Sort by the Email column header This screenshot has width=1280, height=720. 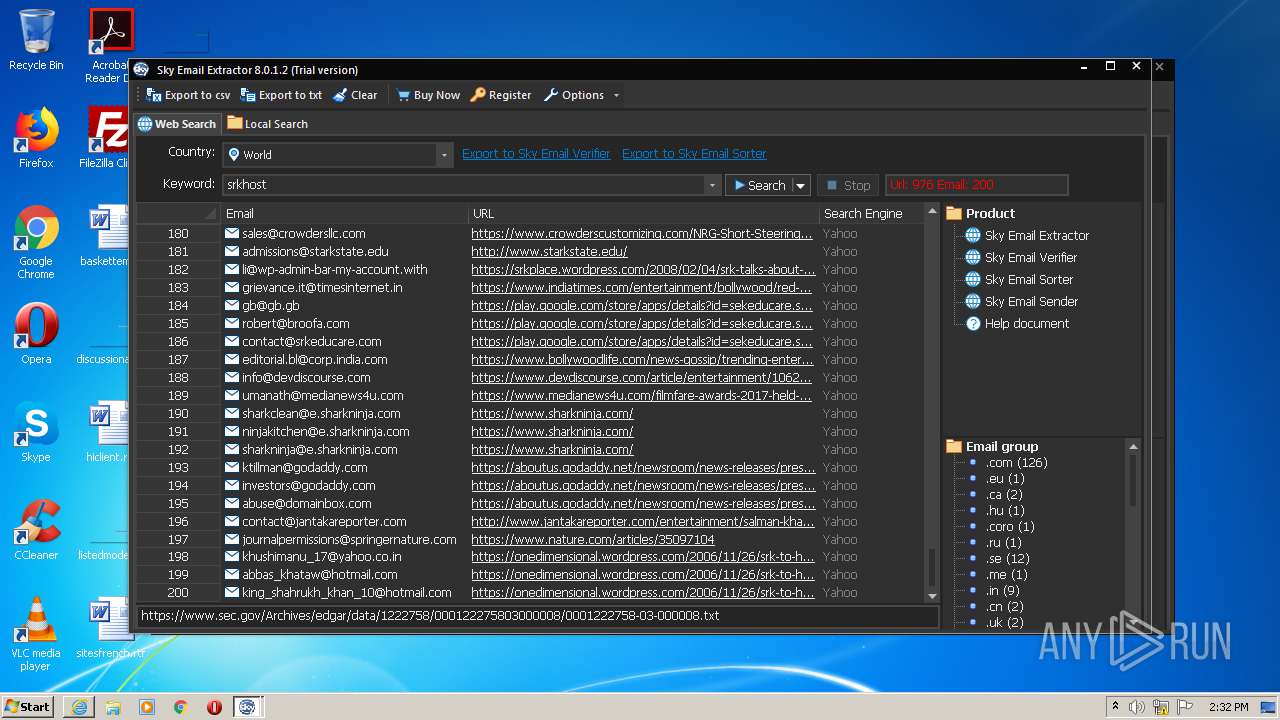click(344, 213)
